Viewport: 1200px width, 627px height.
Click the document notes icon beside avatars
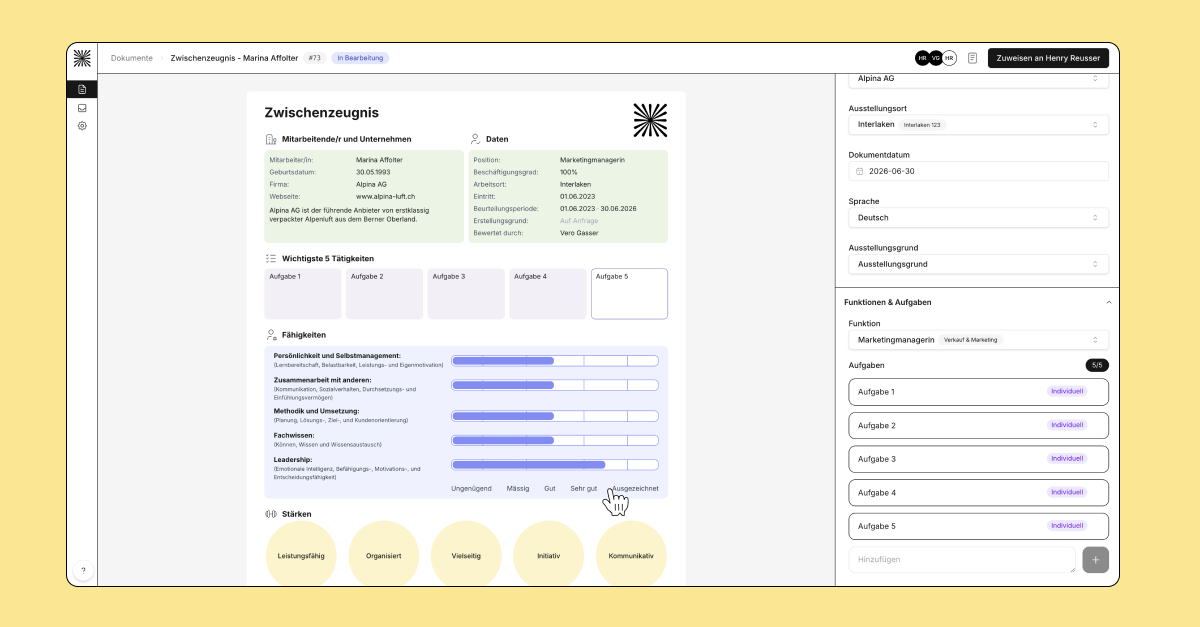coord(972,58)
